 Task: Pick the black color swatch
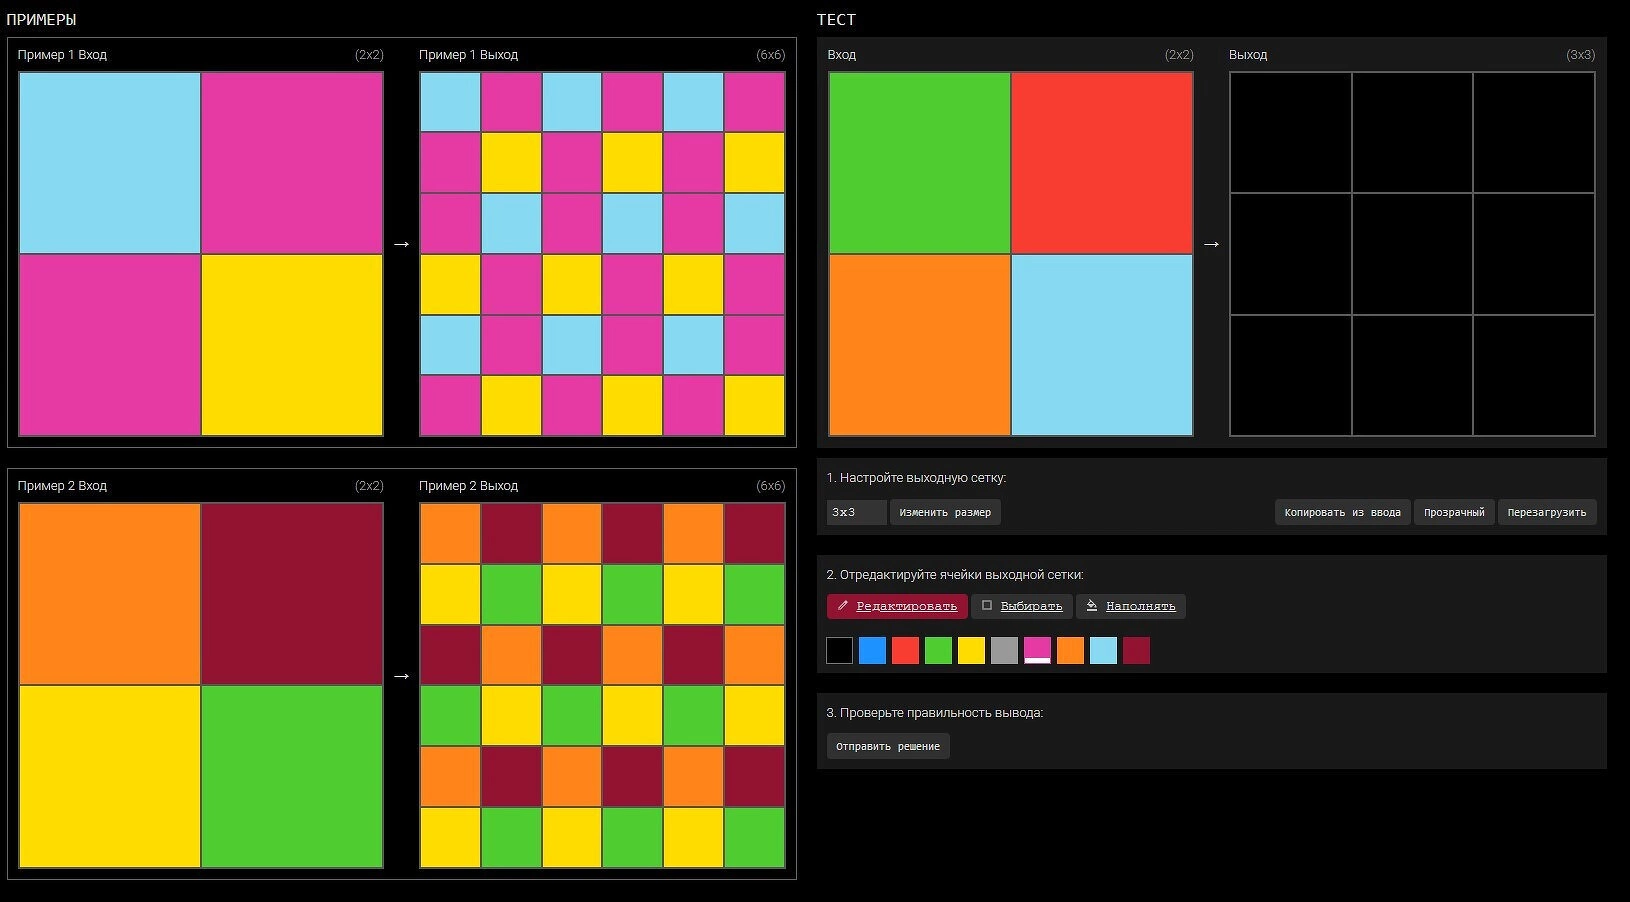840,650
